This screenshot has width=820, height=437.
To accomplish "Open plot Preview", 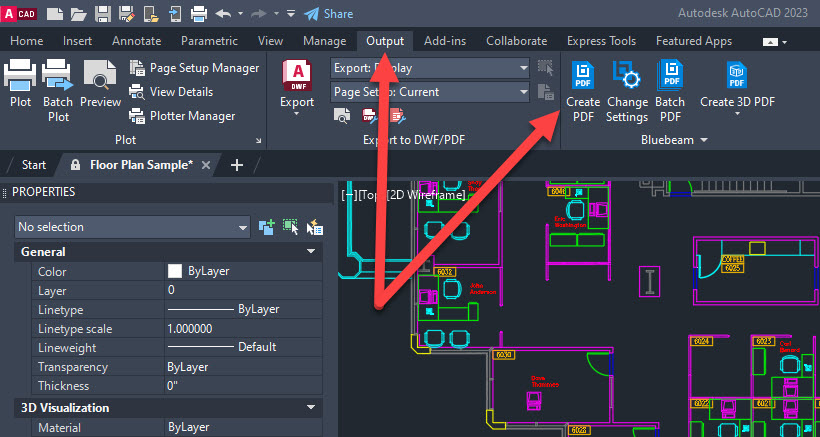I will pyautogui.click(x=100, y=84).
